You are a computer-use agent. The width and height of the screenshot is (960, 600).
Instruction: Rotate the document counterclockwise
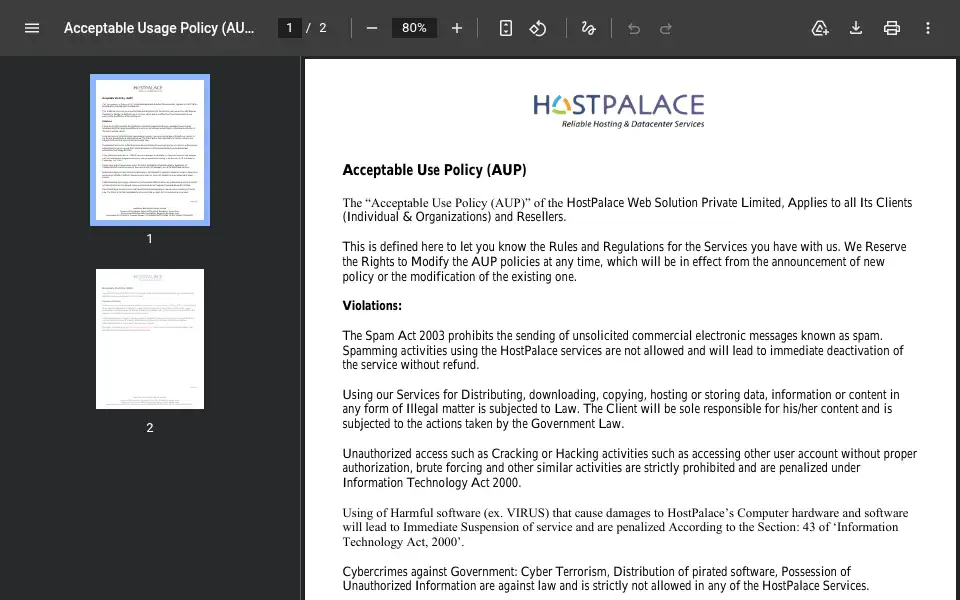[538, 28]
